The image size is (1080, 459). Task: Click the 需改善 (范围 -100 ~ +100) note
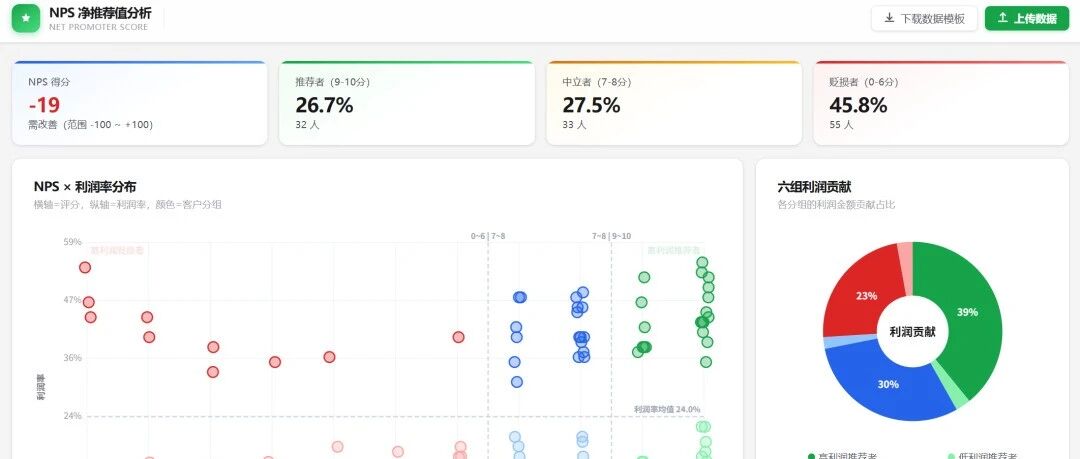point(90,125)
